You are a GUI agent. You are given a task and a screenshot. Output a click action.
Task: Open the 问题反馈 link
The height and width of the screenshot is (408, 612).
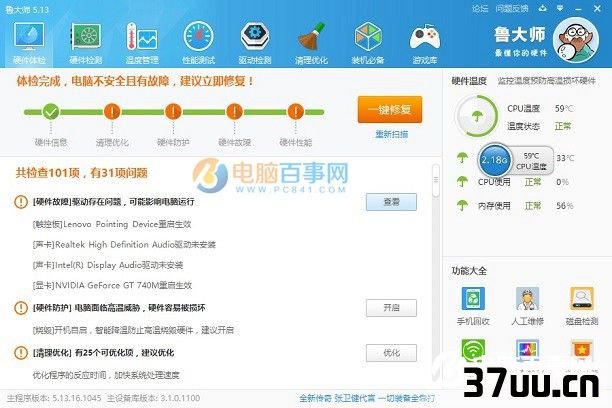512,8
